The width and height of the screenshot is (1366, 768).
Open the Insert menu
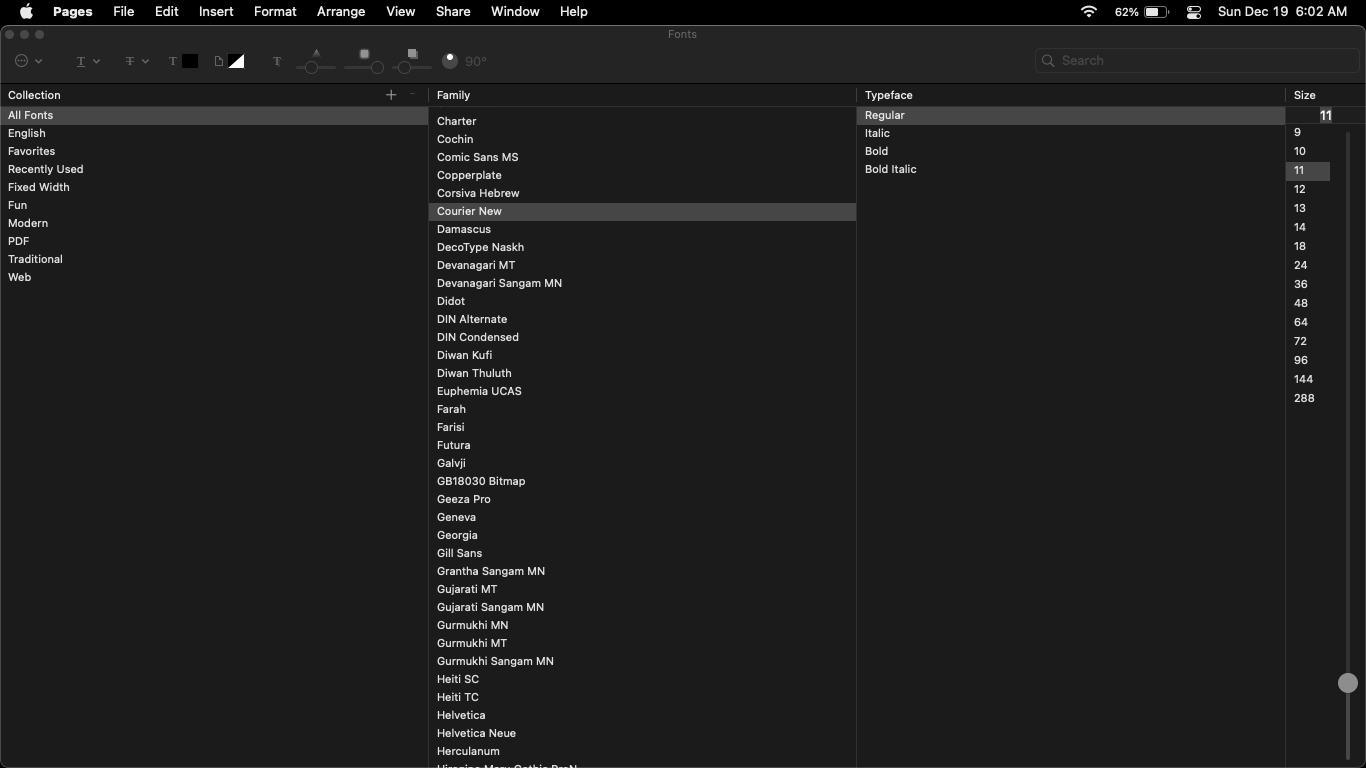click(216, 12)
